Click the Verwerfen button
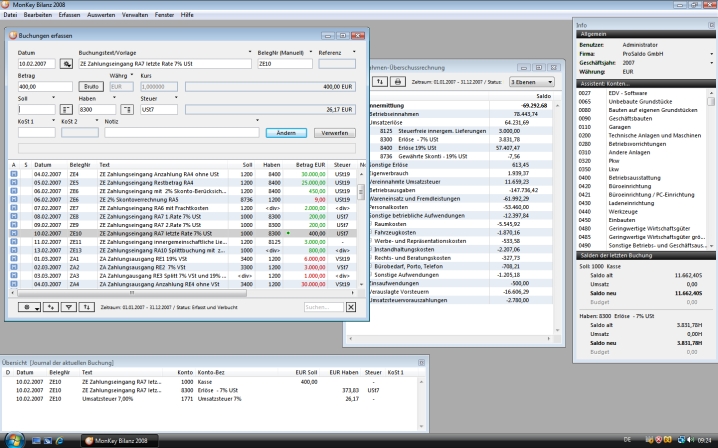This screenshot has height=448, width=718. point(336,132)
